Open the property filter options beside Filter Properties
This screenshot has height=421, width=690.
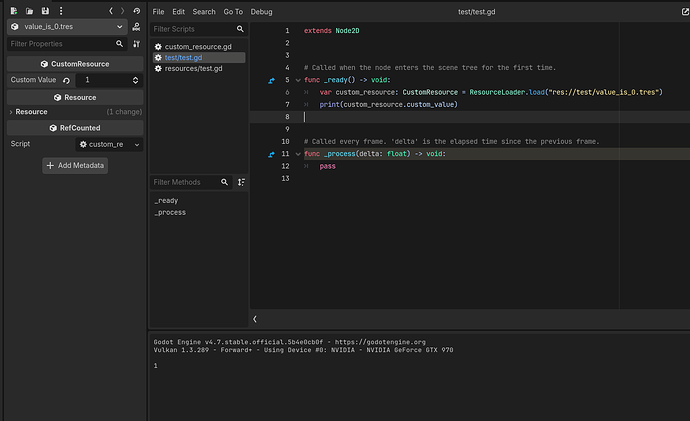point(137,44)
